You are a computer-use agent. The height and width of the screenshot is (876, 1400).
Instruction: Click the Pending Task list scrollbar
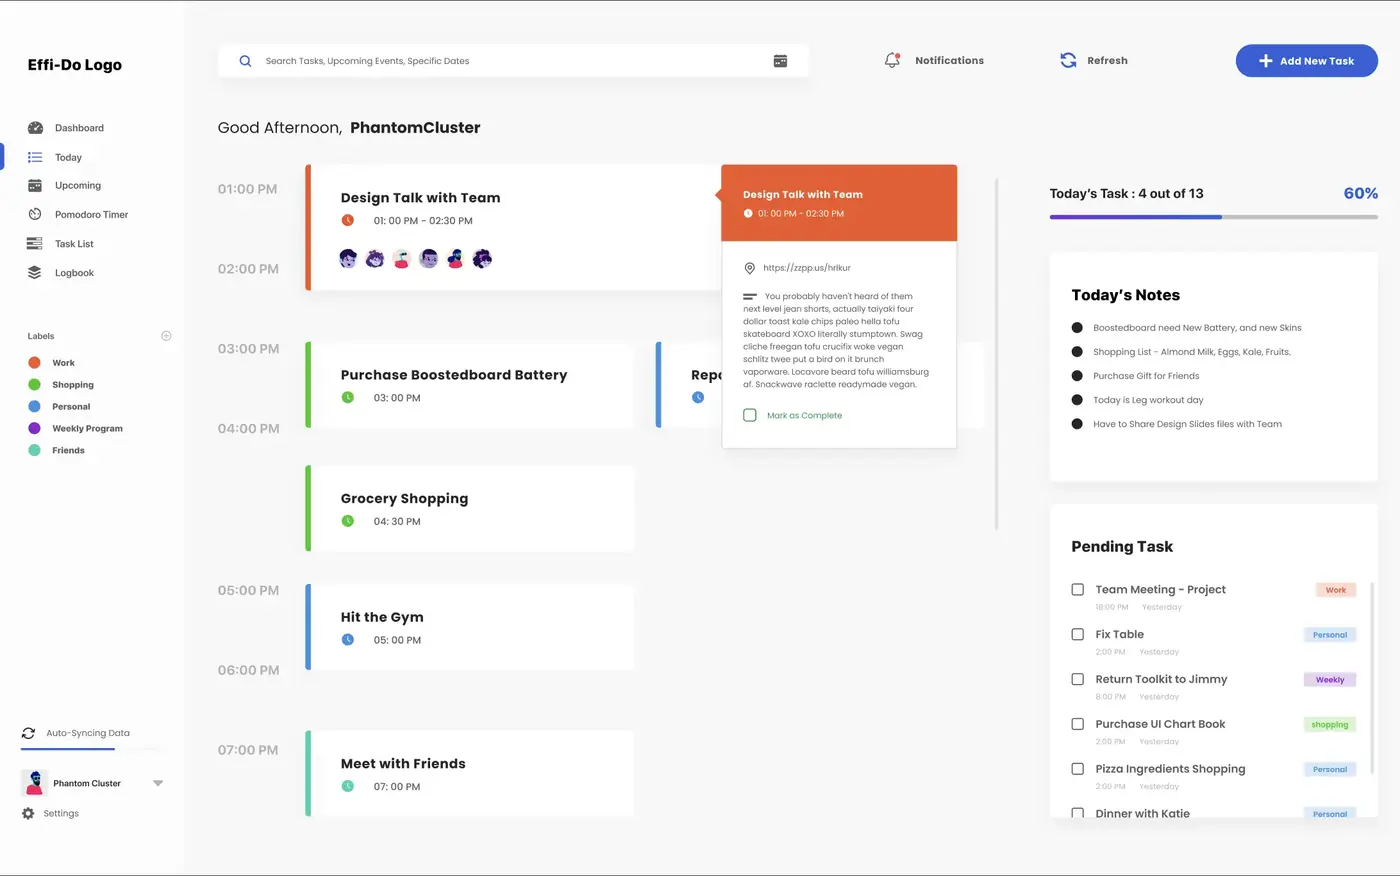[1372, 678]
